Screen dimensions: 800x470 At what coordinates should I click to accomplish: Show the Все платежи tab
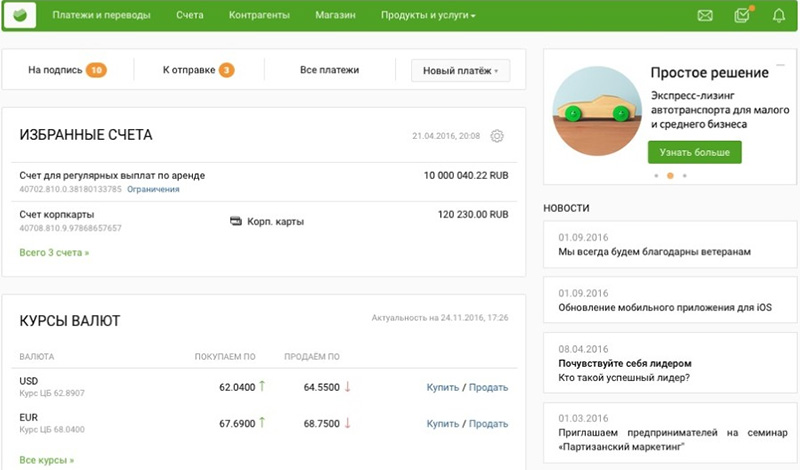coord(329,70)
